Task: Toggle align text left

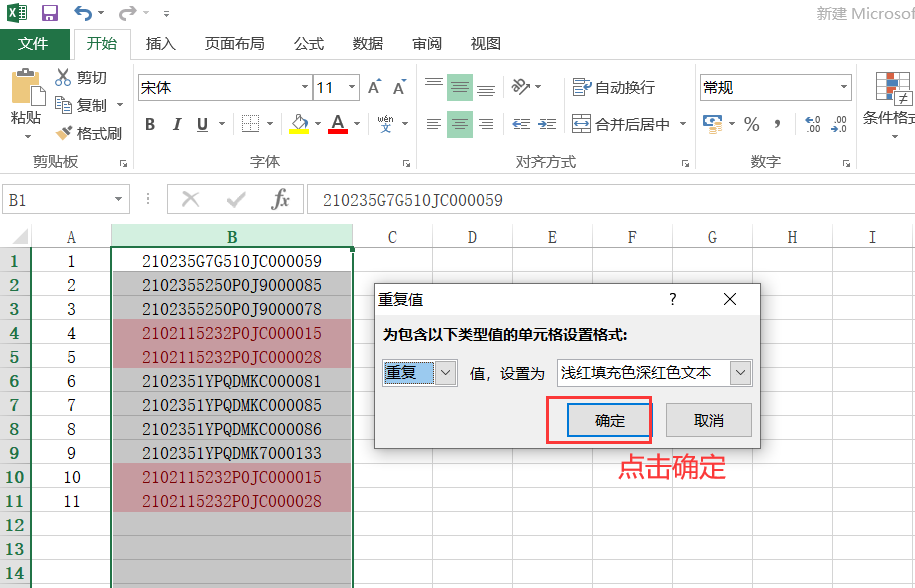Action: (x=434, y=124)
